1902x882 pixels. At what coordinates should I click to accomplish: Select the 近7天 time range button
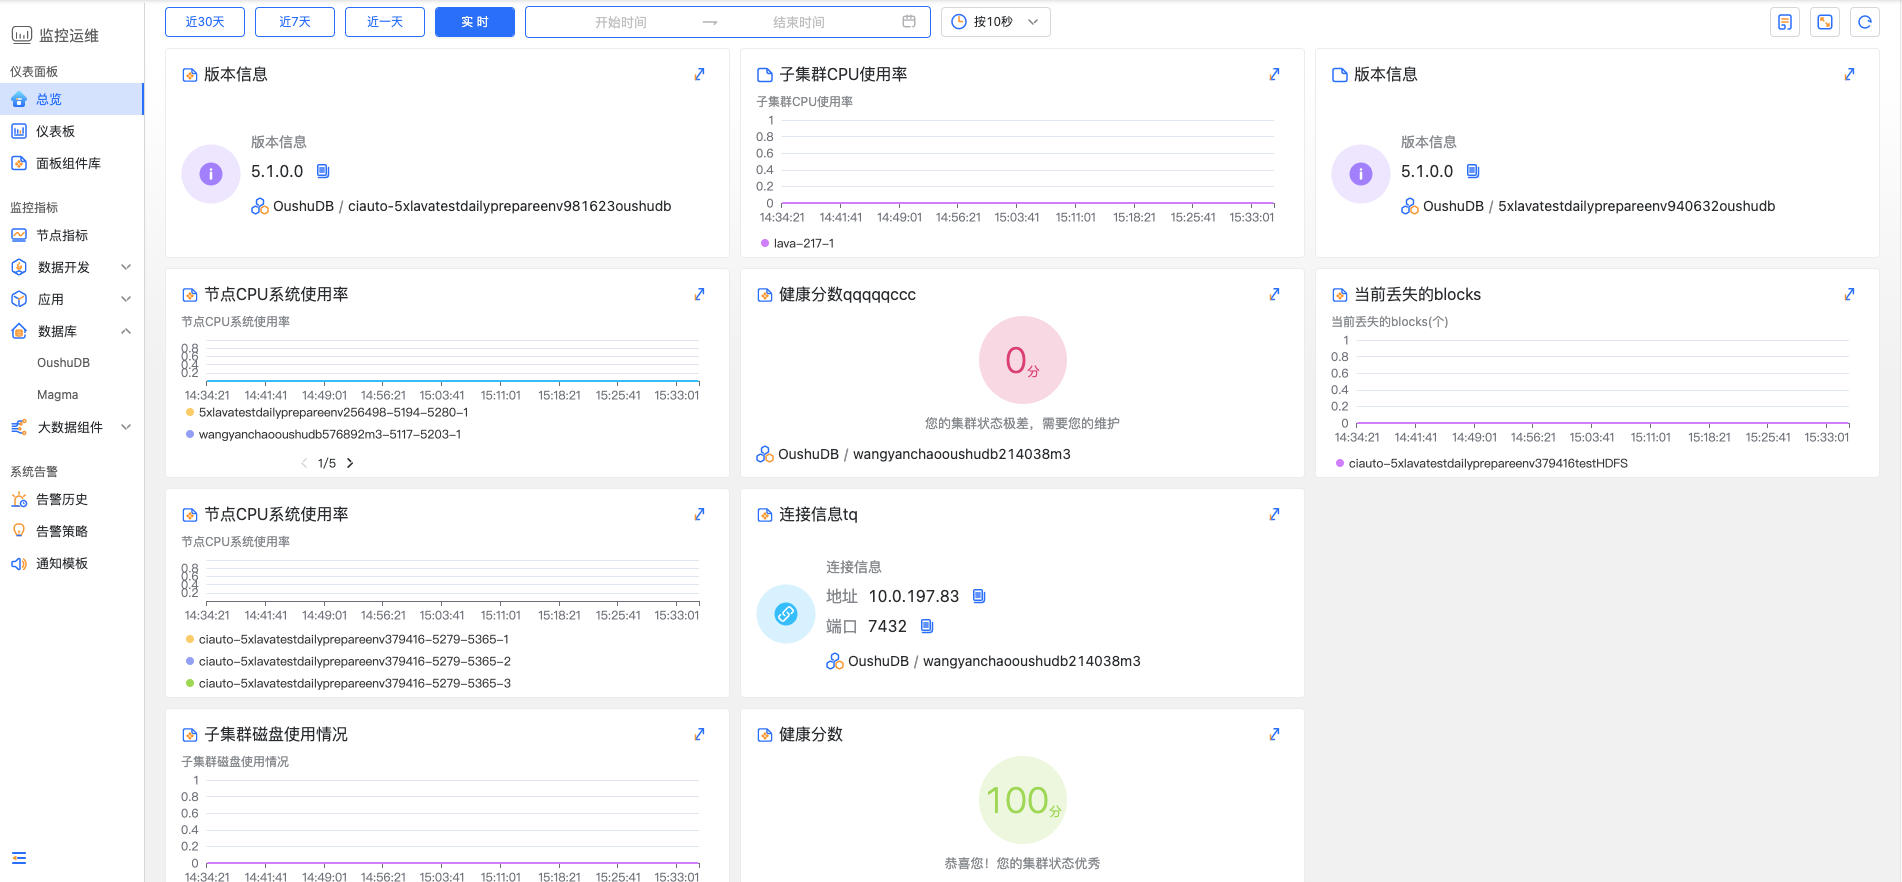(x=295, y=22)
